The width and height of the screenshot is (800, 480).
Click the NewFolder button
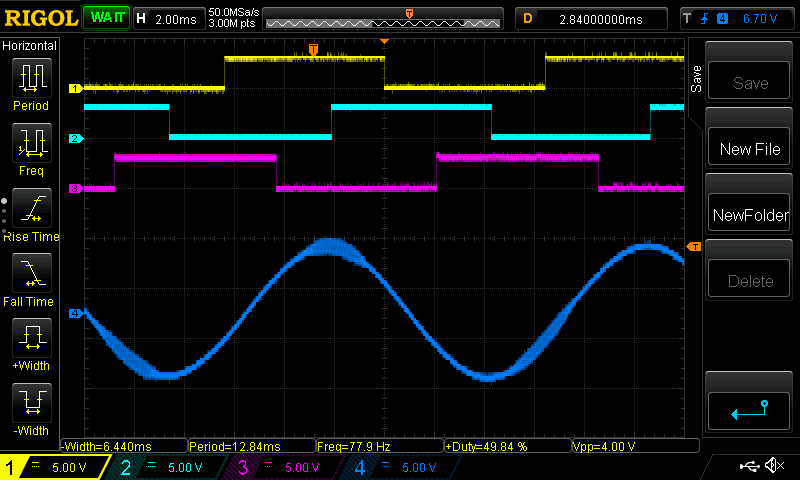click(x=749, y=212)
